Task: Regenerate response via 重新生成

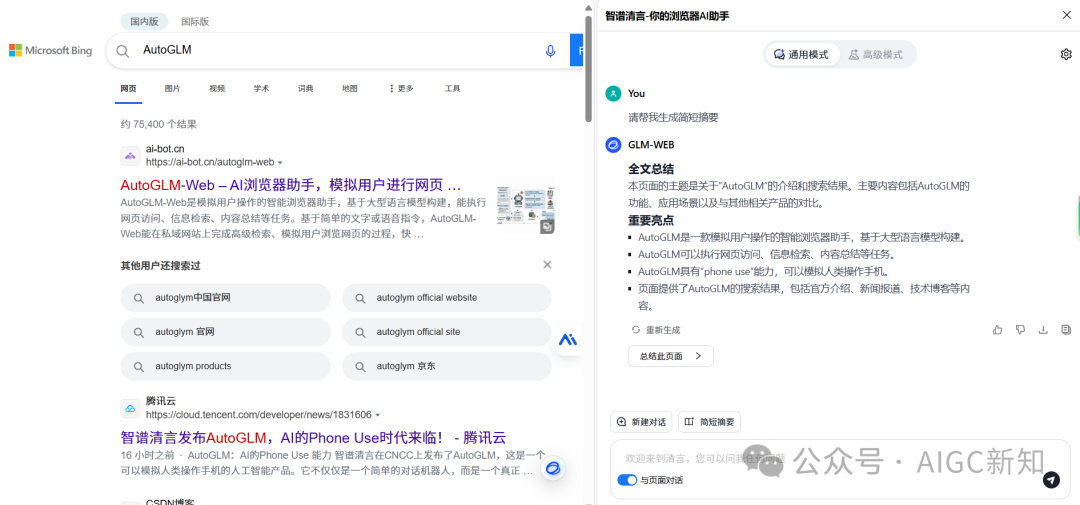Action: (x=656, y=330)
